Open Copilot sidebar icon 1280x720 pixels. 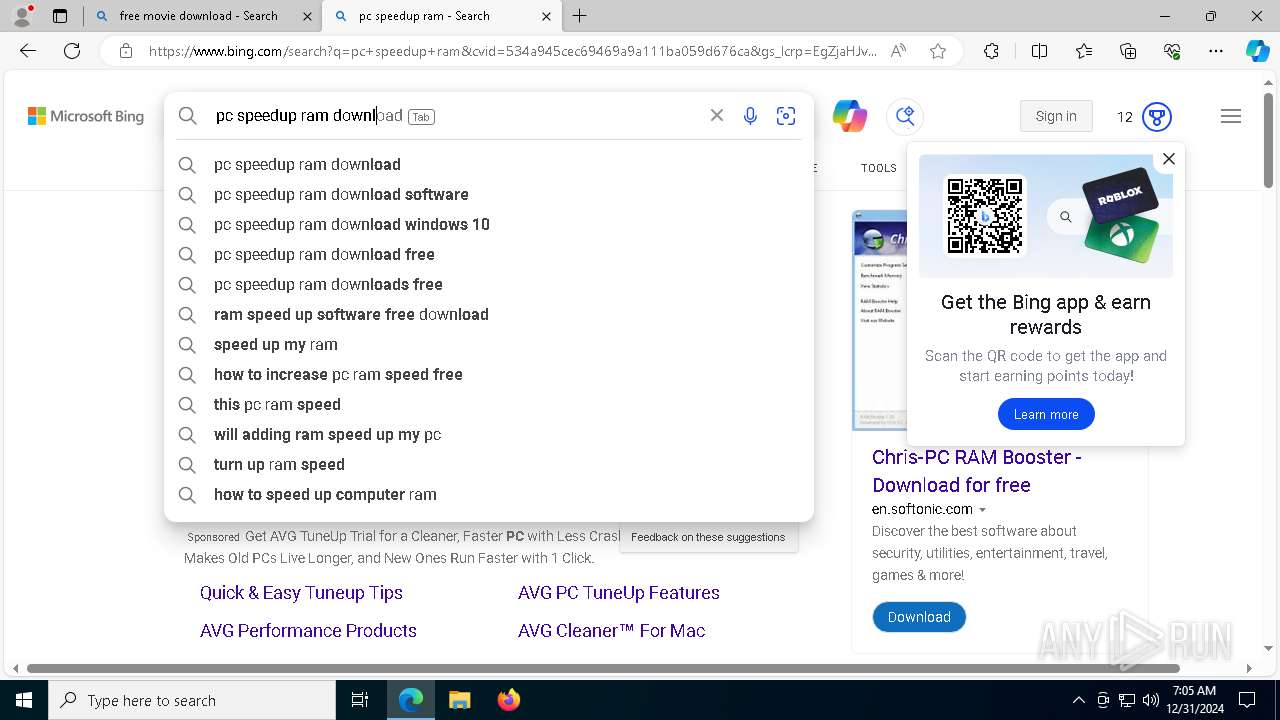pyautogui.click(x=1257, y=51)
